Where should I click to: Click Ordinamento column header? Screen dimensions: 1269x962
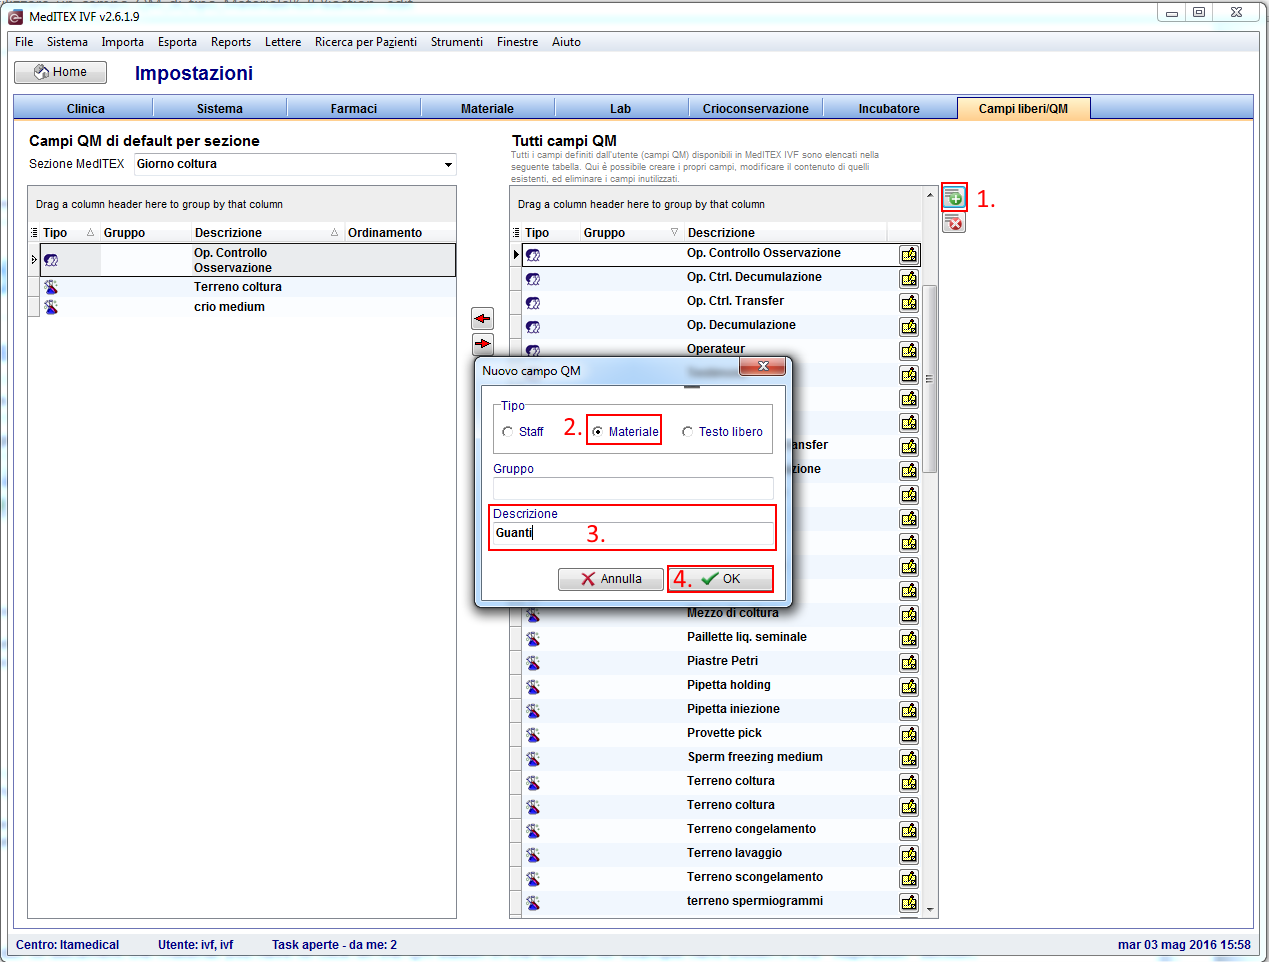pos(400,233)
